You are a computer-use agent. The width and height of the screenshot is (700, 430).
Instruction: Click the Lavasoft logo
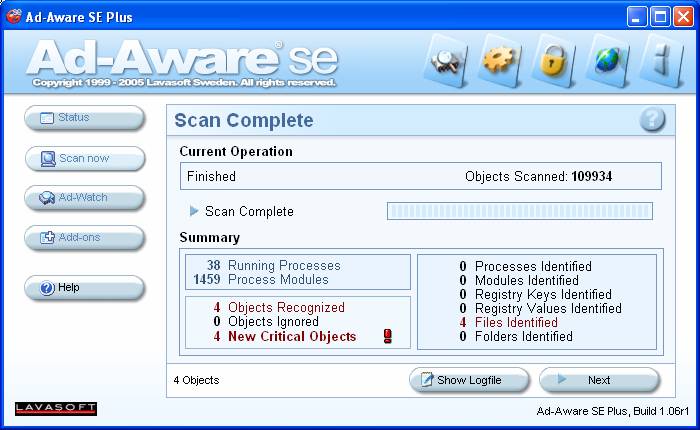click(56, 408)
